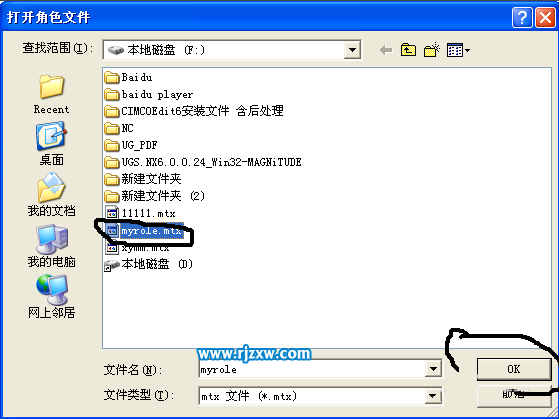Open the View menu icon dropdown

pyautogui.click(x=458, y=50)
